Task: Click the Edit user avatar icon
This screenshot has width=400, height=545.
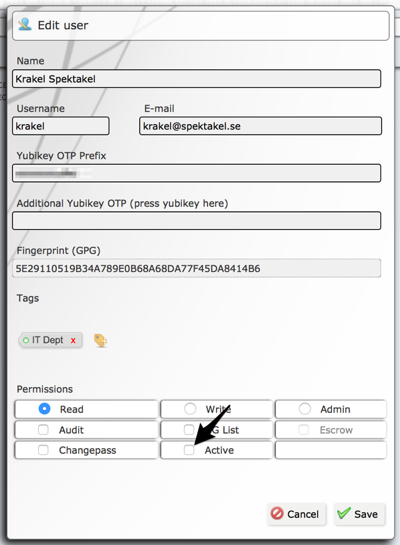Action: (25, 25)
